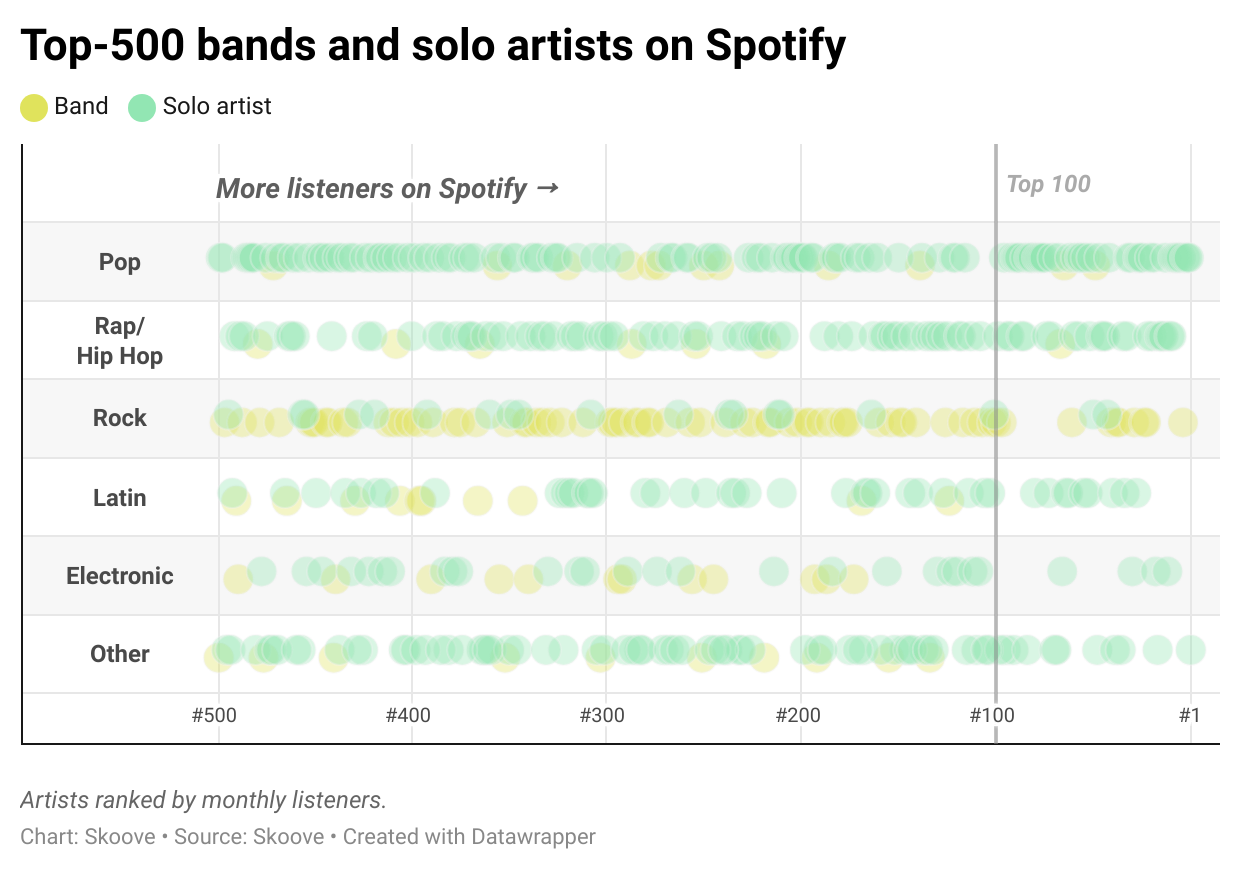Click the #500 axis tick label

(x=214, y=716)
